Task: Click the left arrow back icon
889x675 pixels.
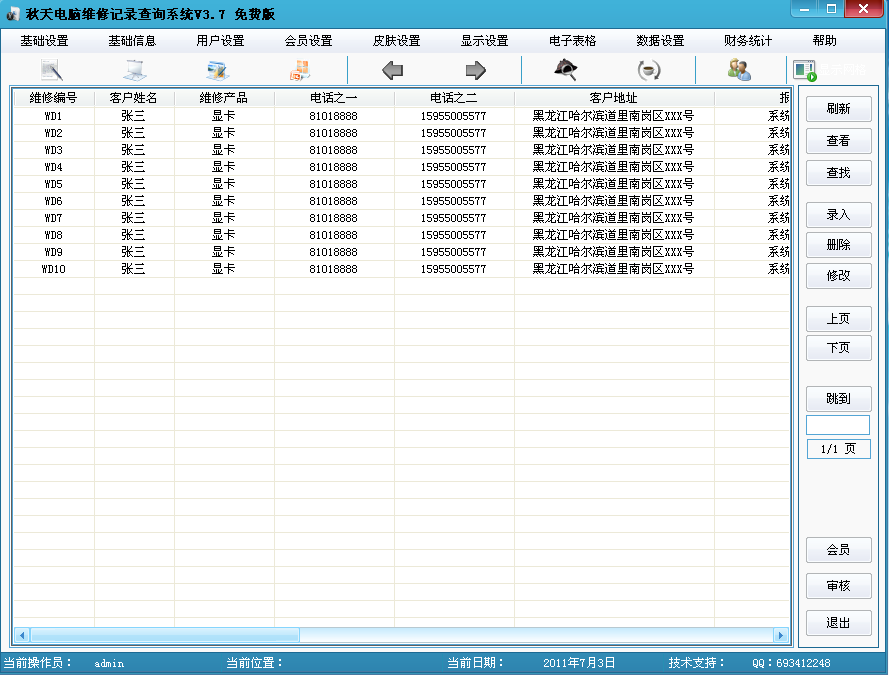Action: point(392,70)
